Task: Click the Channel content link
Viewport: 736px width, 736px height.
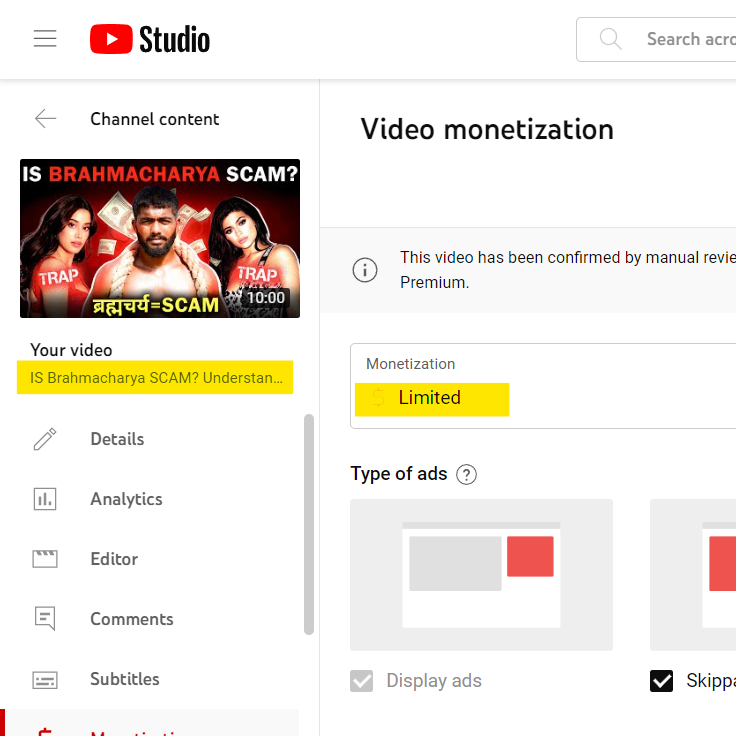Action: [x=154, y=119]
